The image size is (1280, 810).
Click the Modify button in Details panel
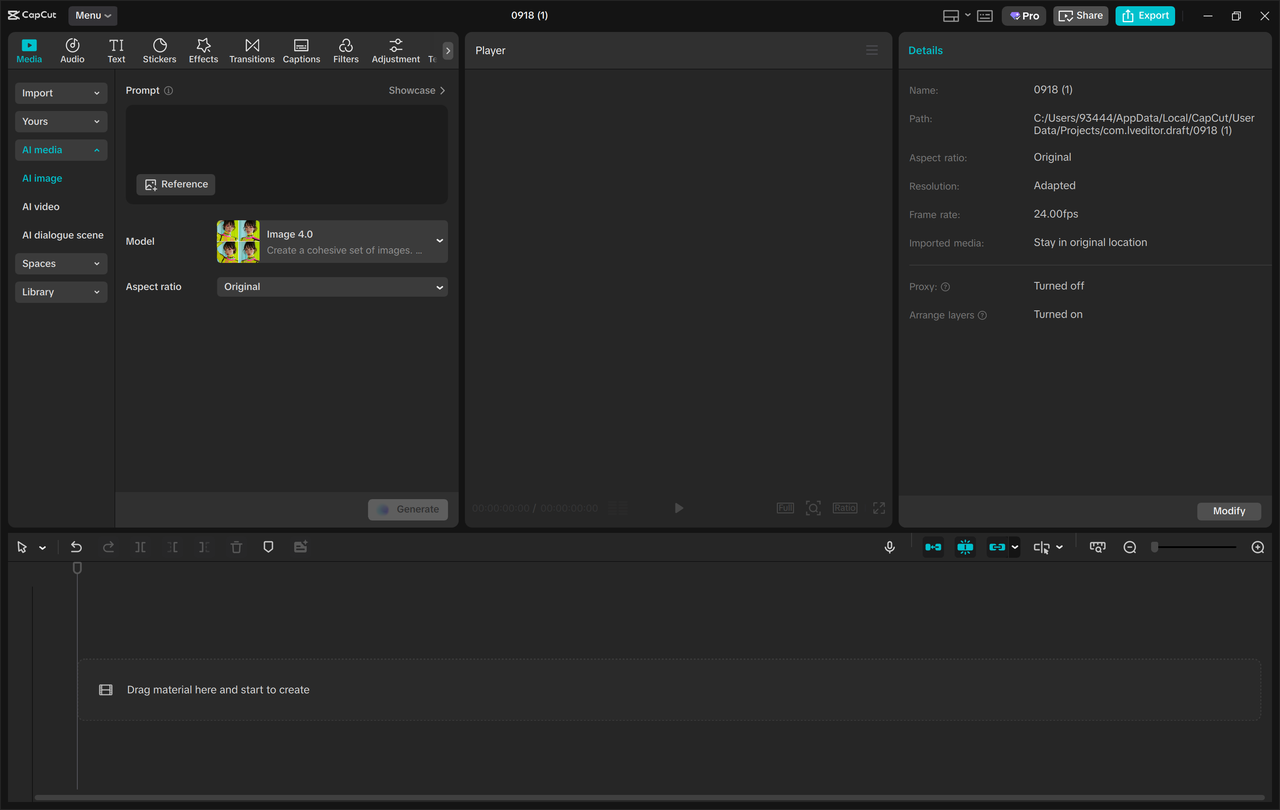pos(1229,511)
